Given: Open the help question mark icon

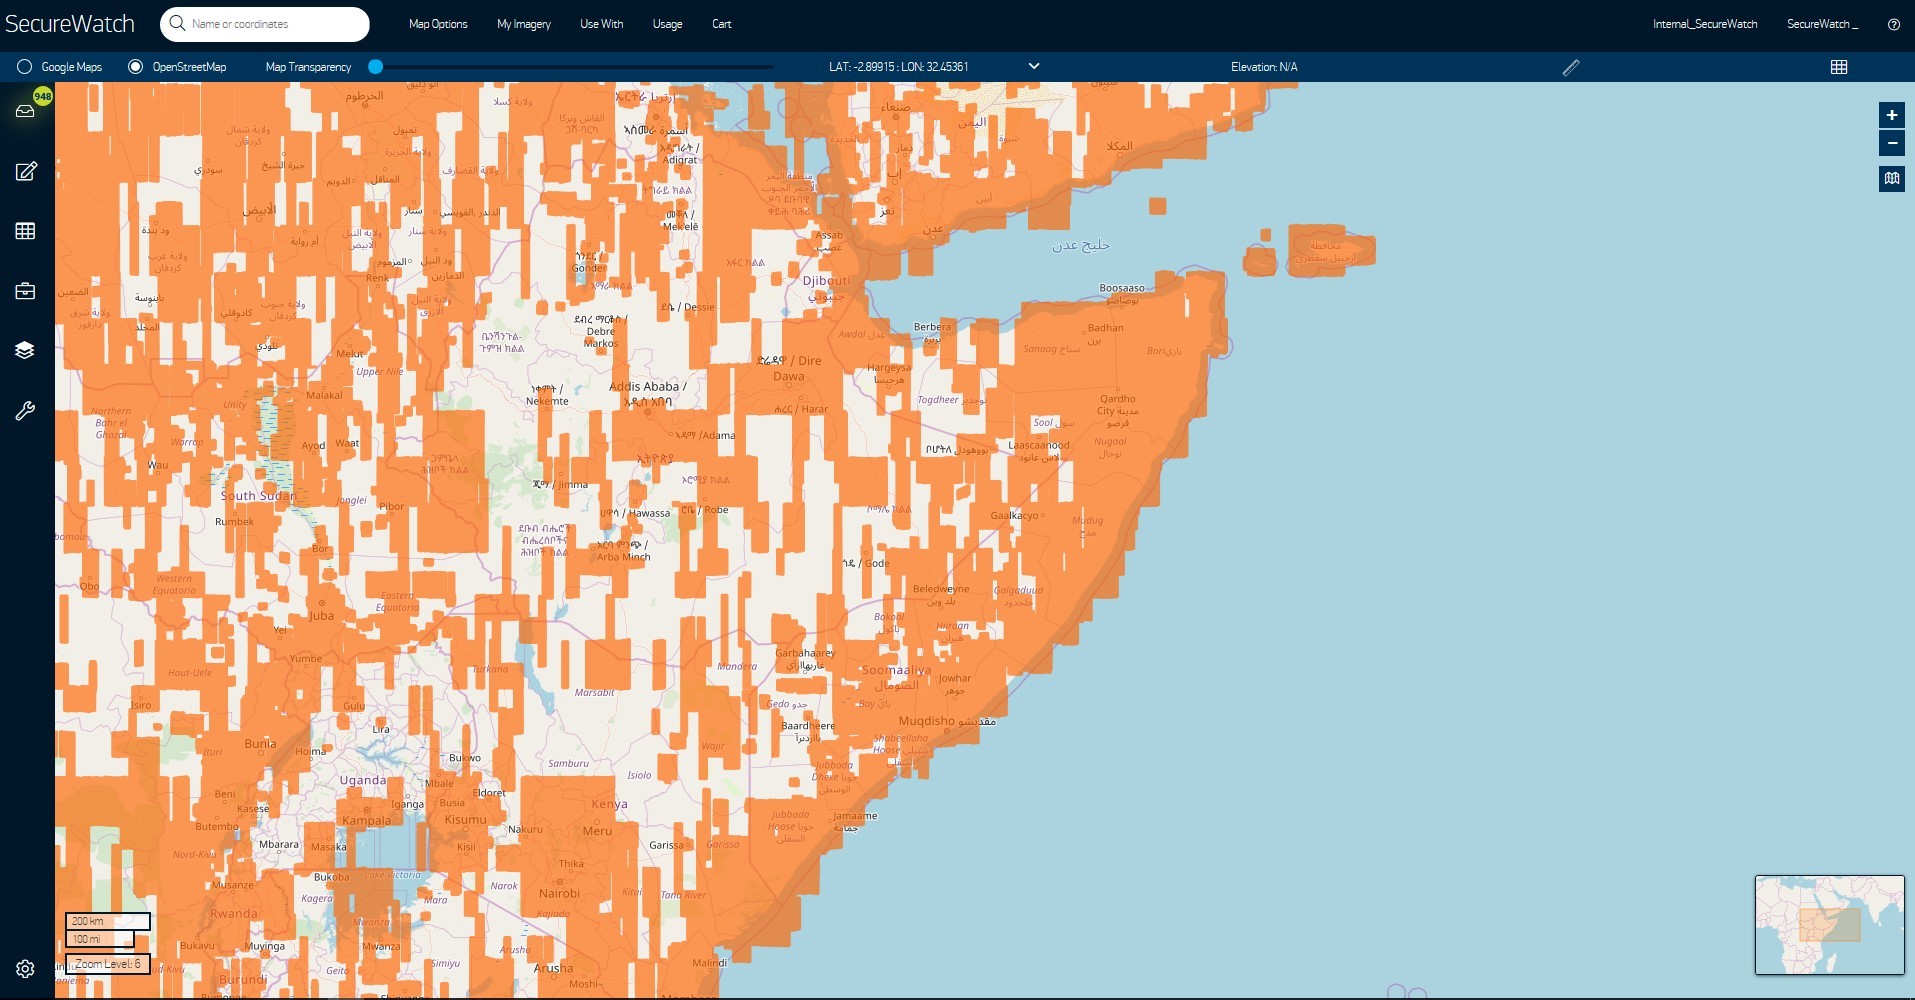Looking at the screenshot, I should pyautogui.click(x=1893, y=24).
